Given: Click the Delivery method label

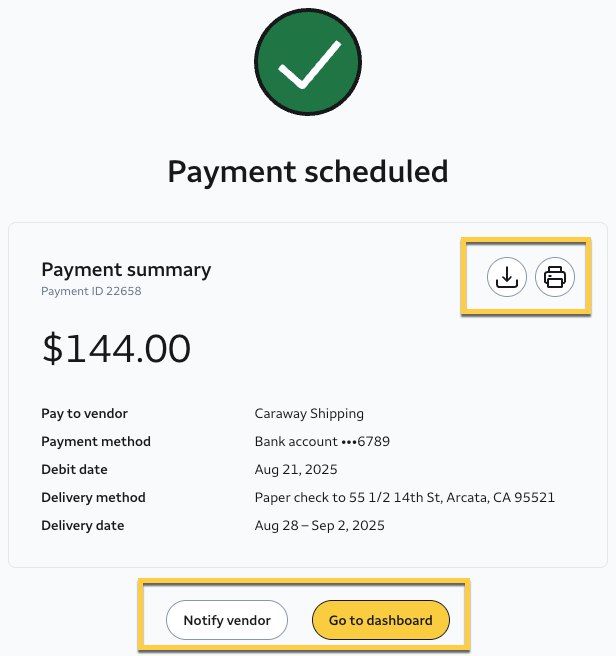Looking at the screenshot, I should tap(93, 497).
